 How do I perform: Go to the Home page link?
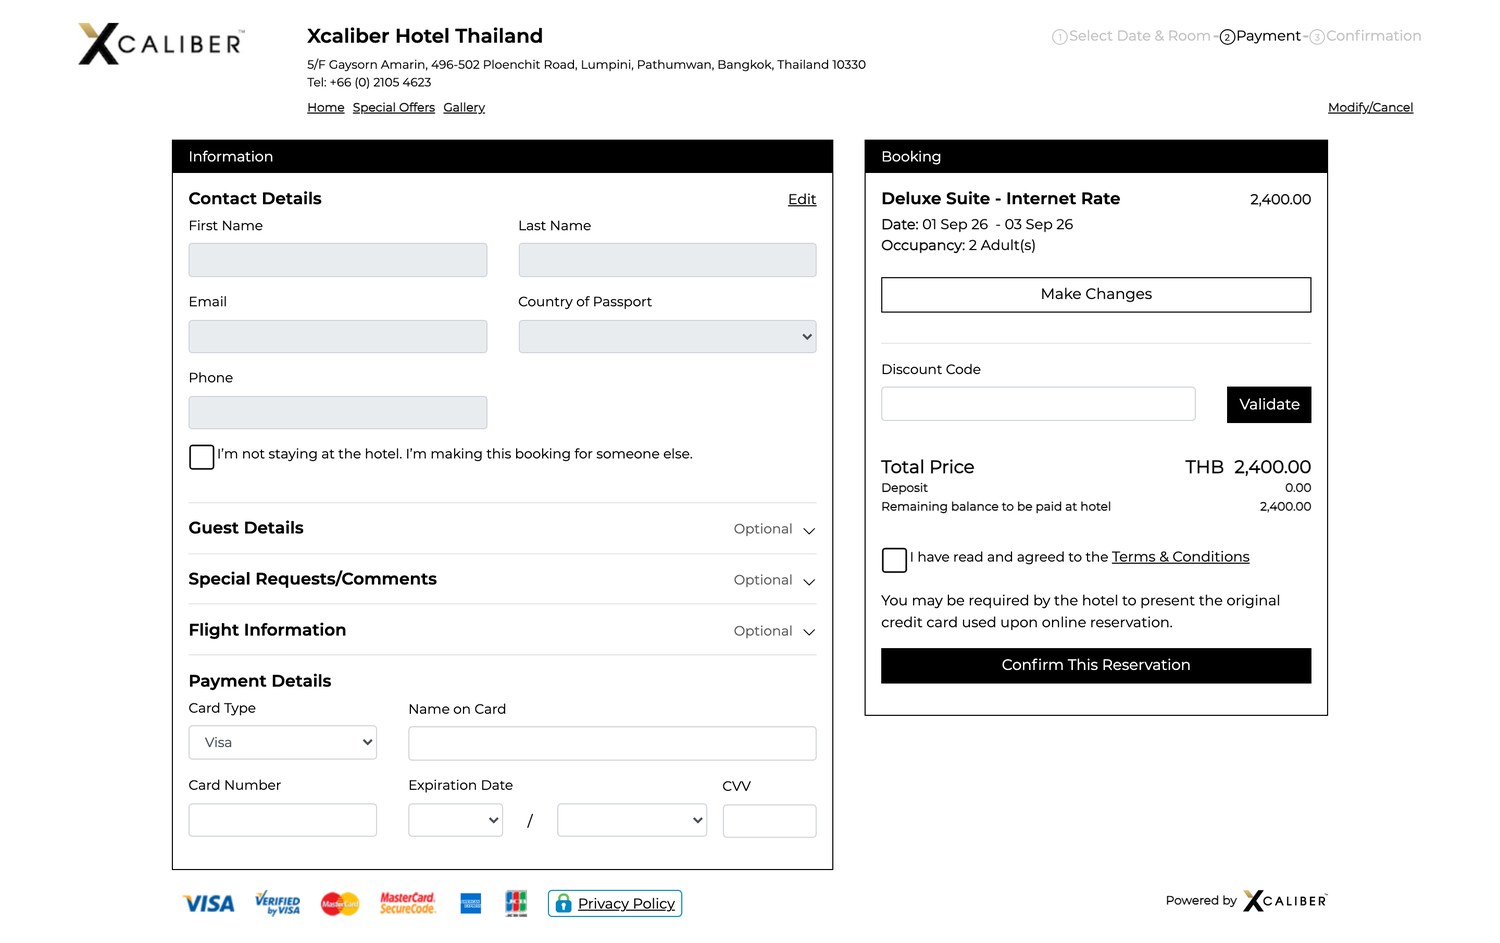click(326, 107)
